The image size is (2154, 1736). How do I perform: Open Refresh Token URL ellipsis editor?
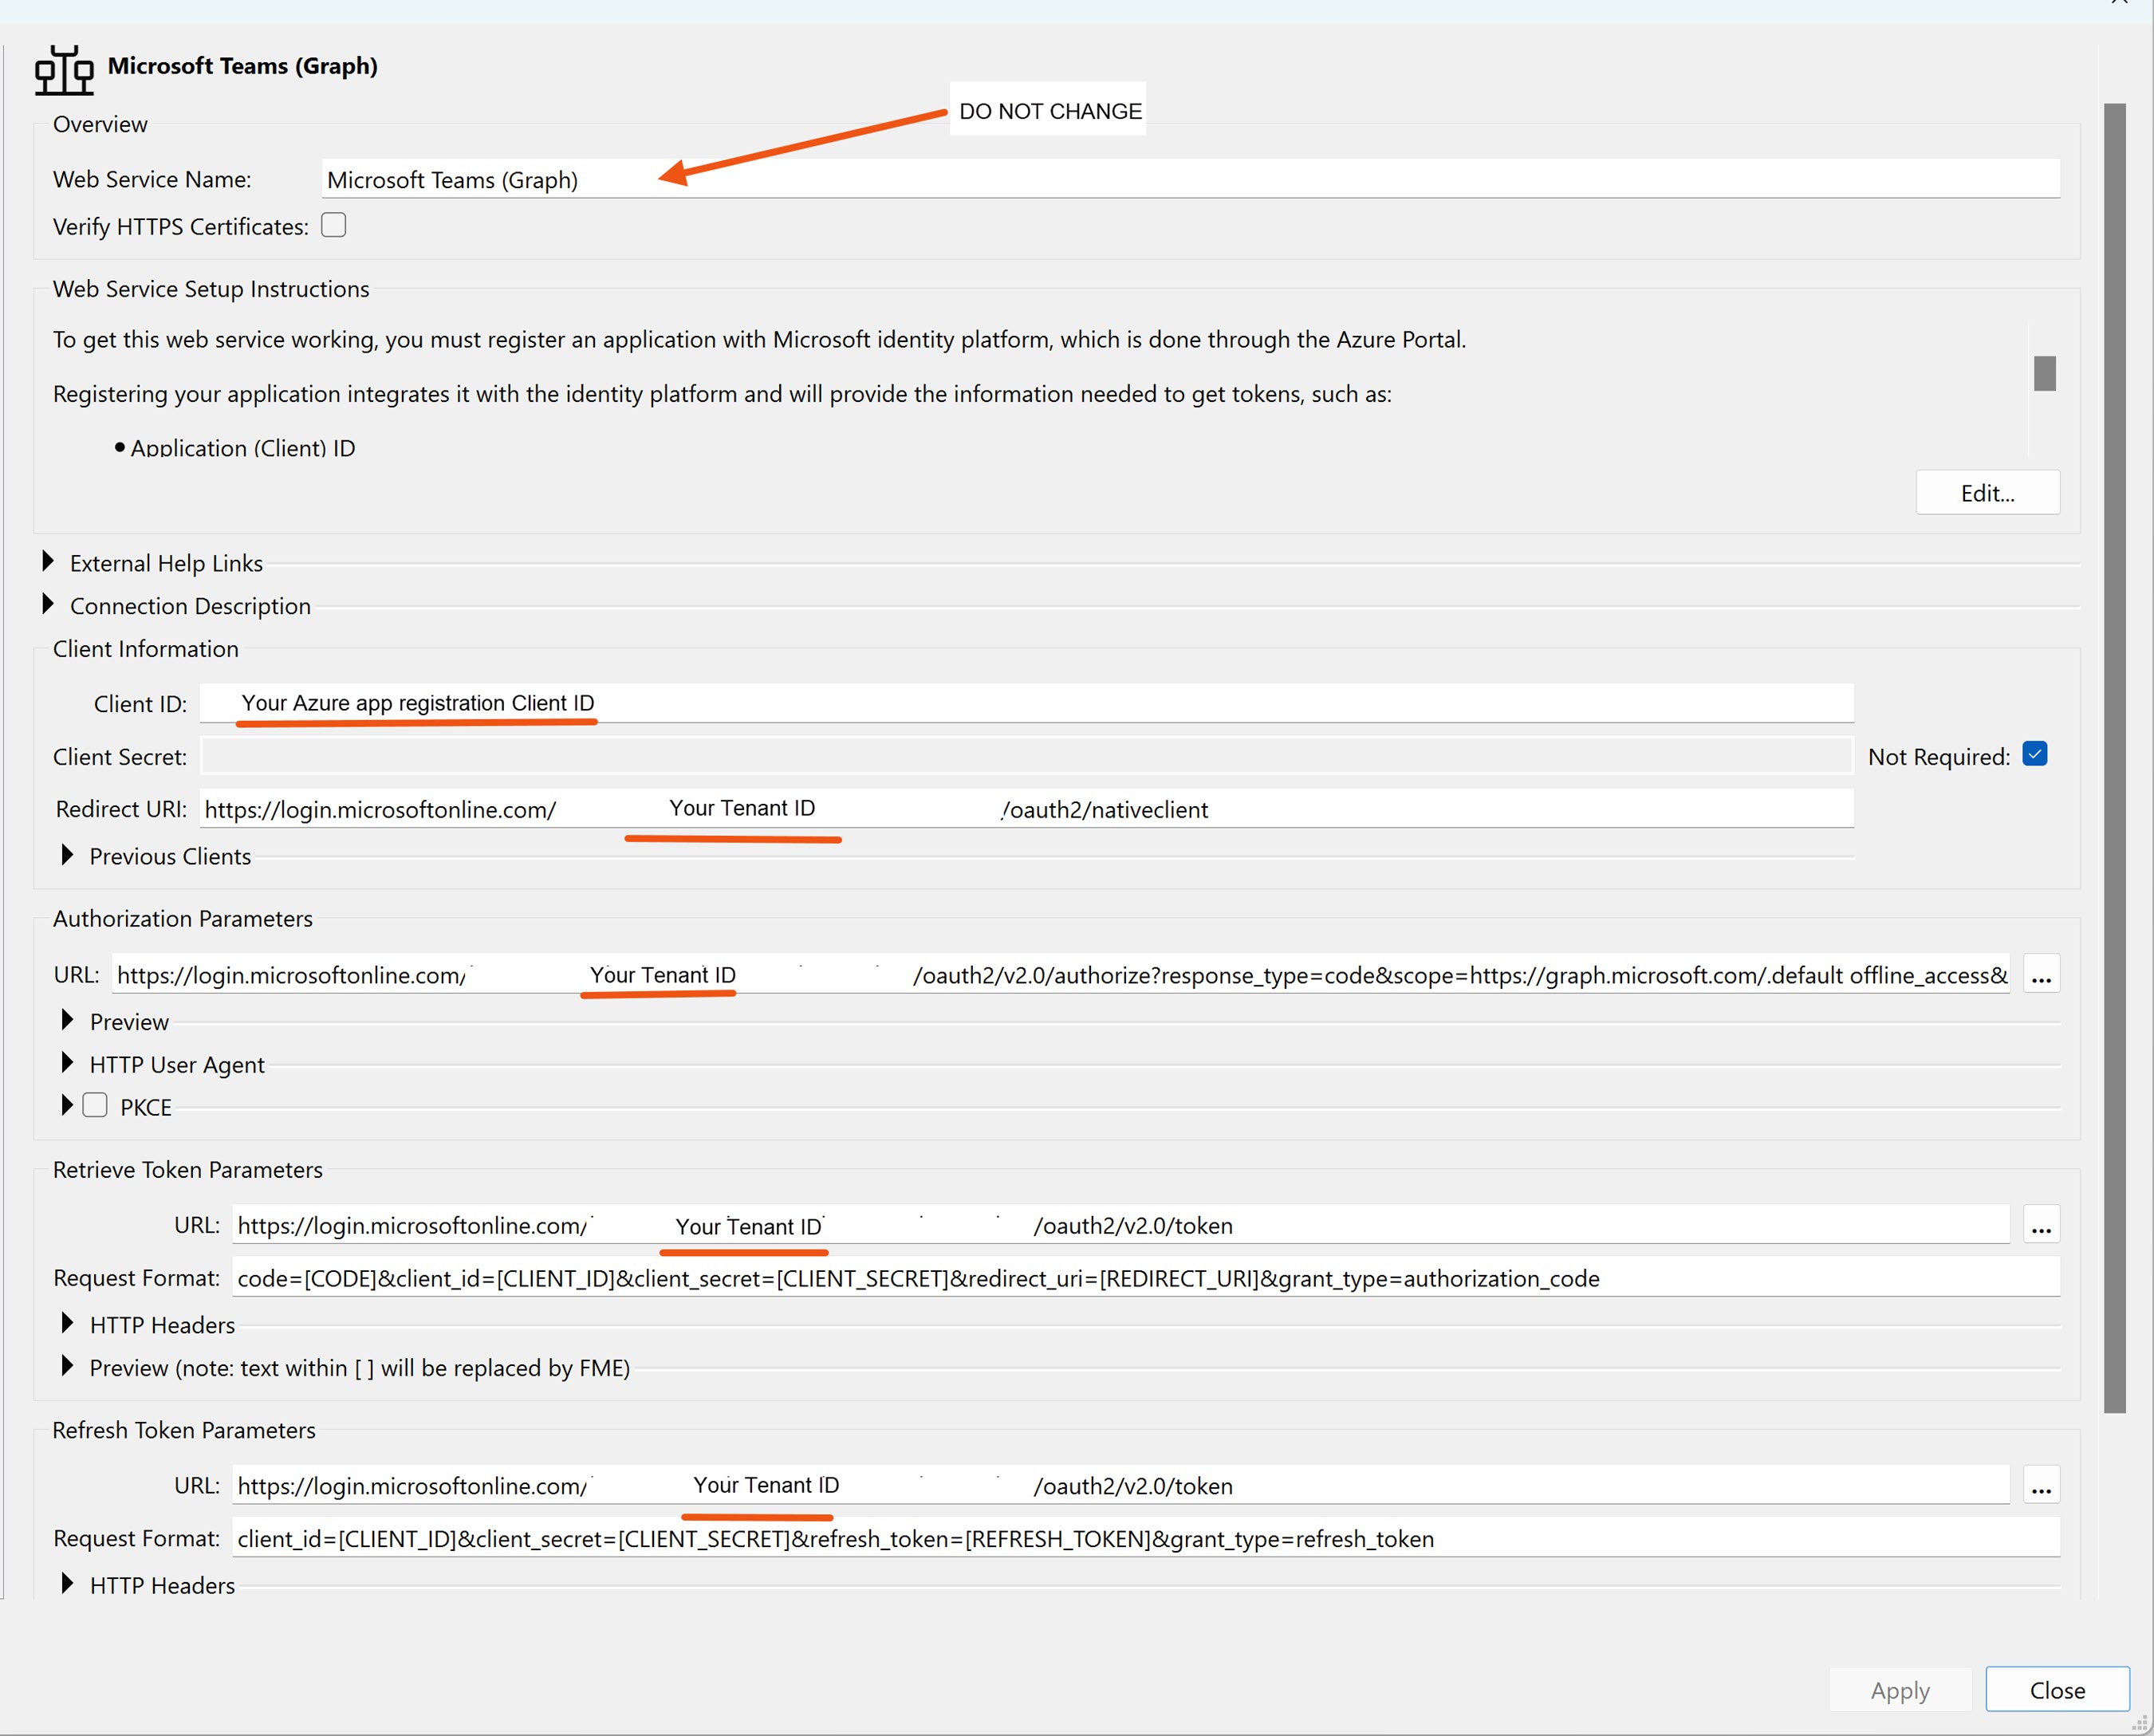coord(2041,1485)
